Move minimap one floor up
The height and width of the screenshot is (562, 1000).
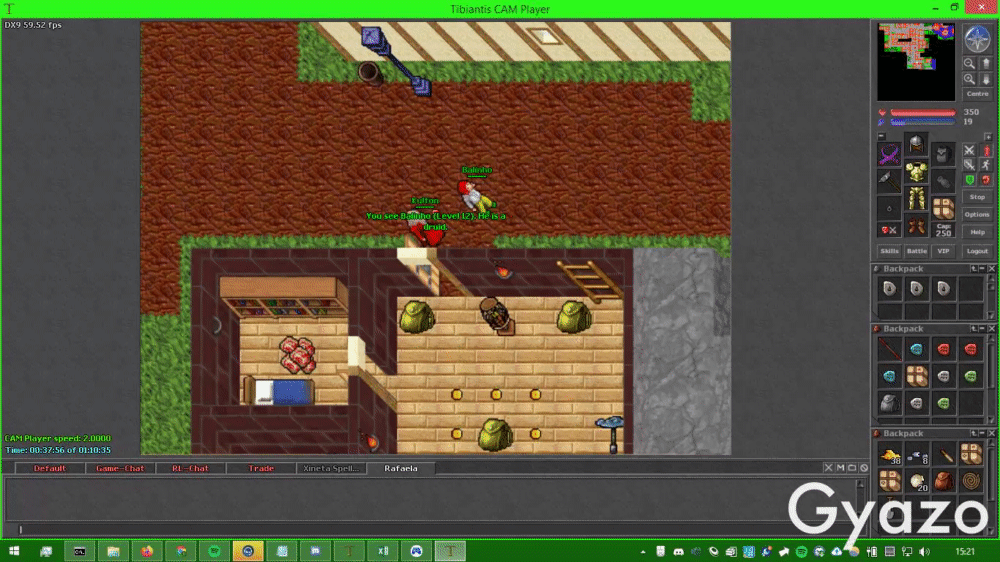point(986,63)
